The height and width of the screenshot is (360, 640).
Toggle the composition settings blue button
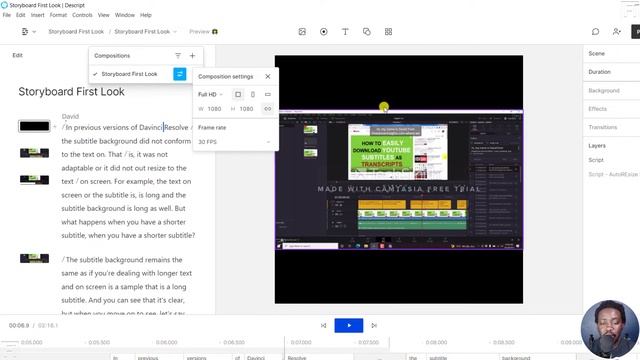pyautogui.click(x=180, y=74)
